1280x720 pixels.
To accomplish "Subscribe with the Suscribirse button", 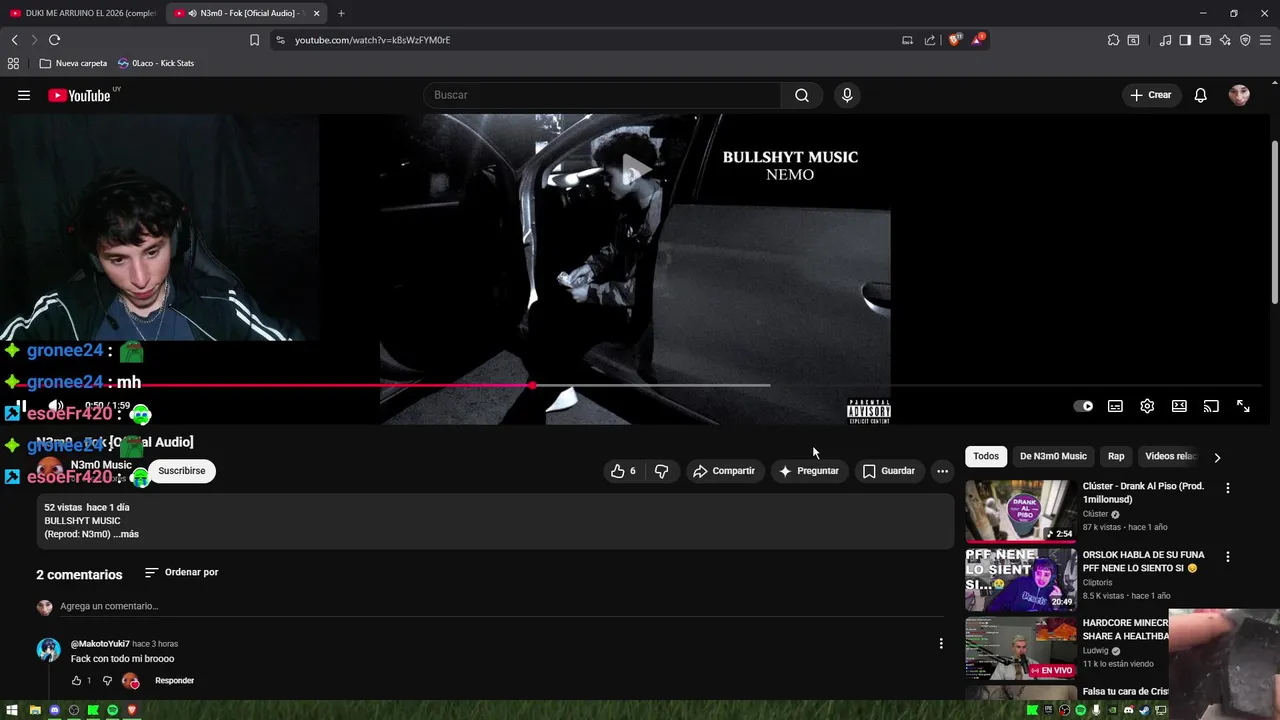I will [181, 471].
